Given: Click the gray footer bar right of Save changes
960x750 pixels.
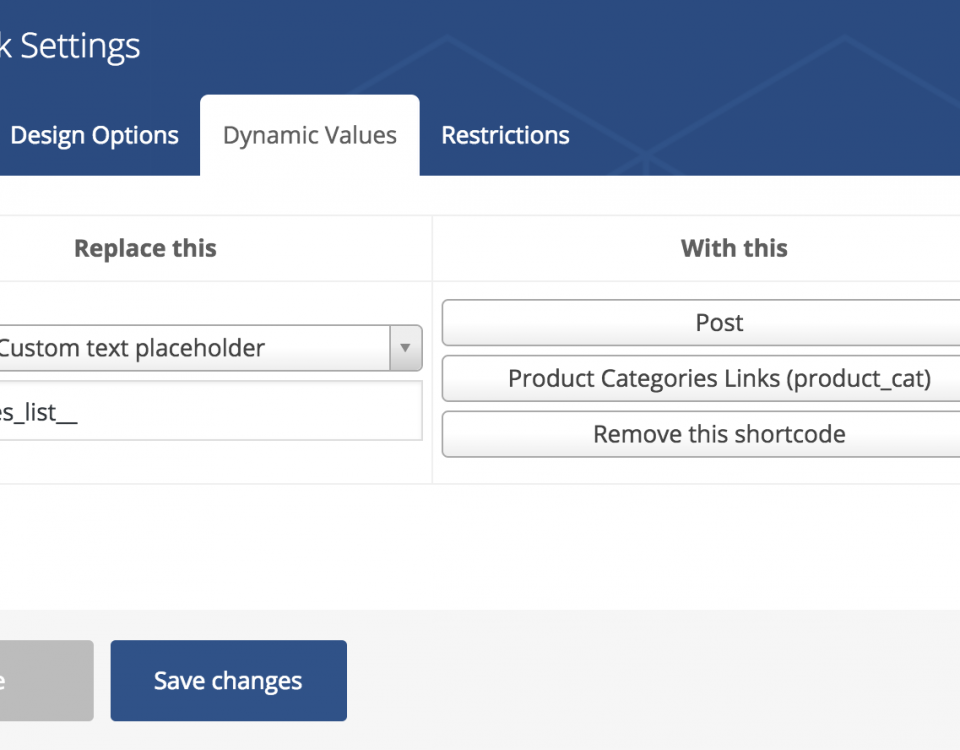Looking at the screenshot, I should tap(653, 680).
